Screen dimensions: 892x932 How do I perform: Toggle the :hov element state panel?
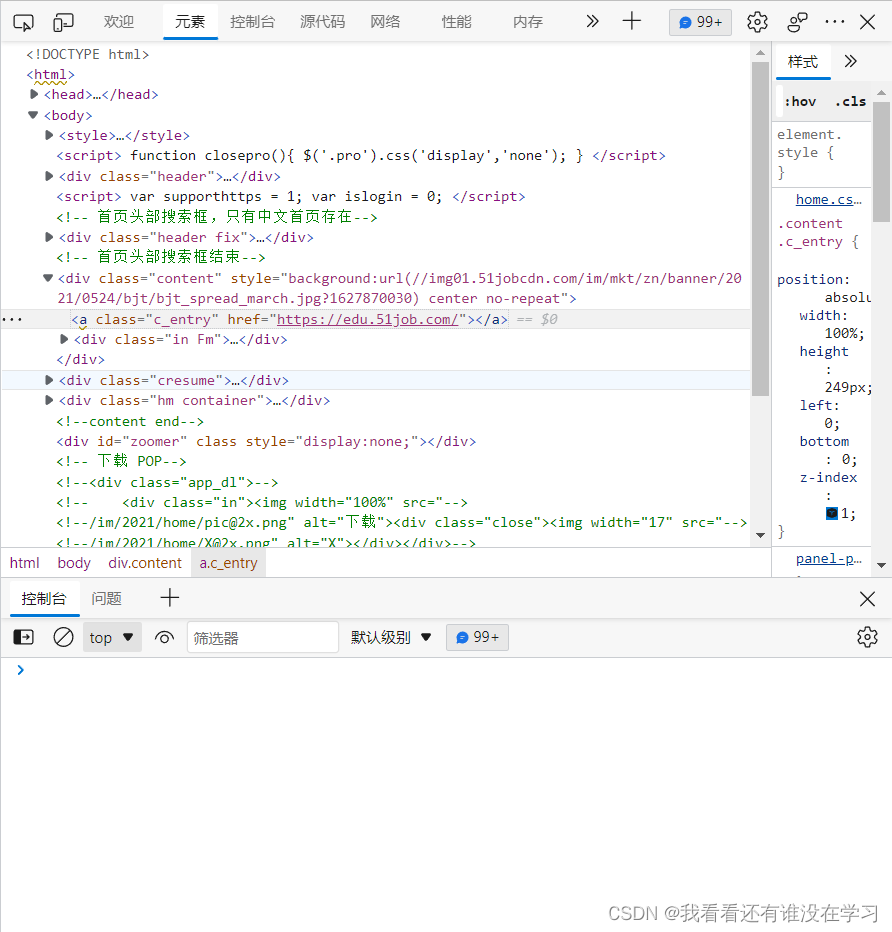(800, 102)
